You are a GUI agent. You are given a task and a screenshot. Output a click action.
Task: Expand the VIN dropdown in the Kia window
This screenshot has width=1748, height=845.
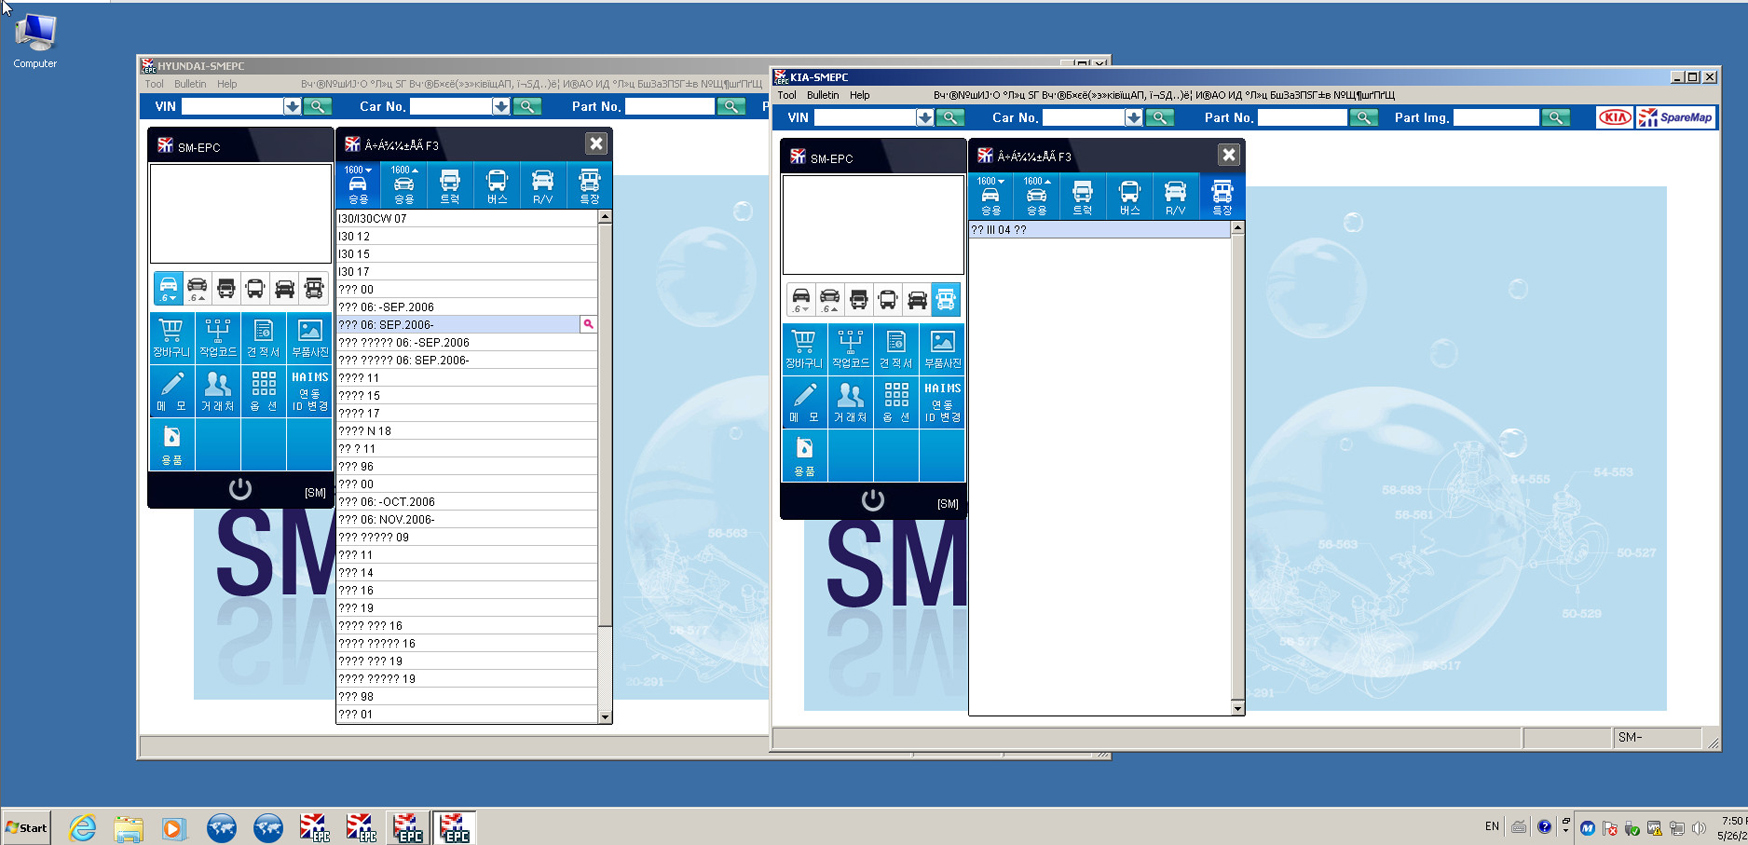925,118
